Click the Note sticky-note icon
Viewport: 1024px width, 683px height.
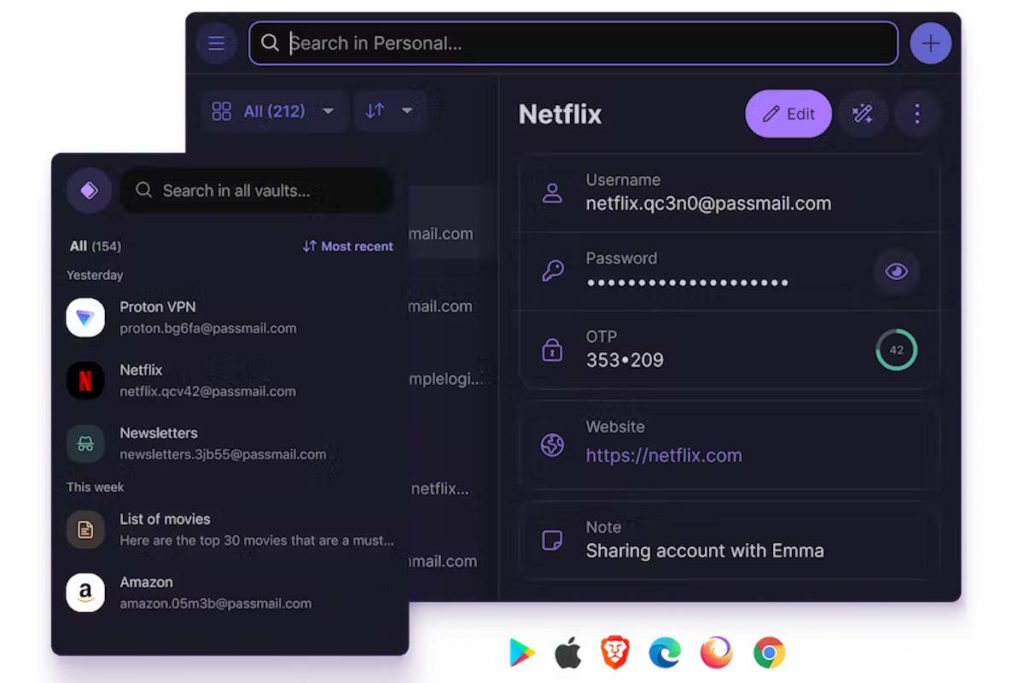point(552,540)
